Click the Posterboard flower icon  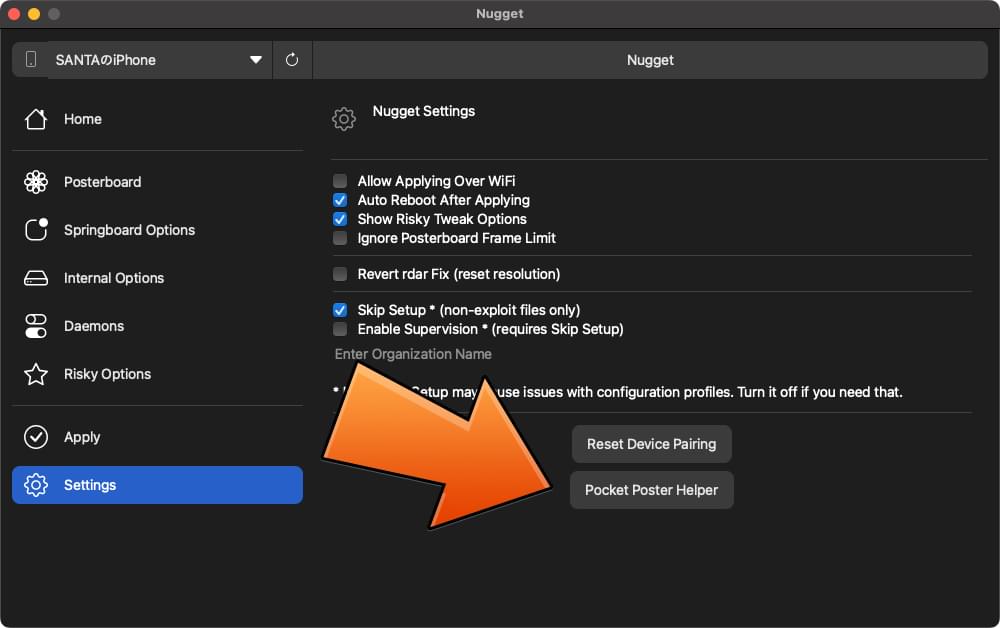pyautogui.click(x=36, y=182)
